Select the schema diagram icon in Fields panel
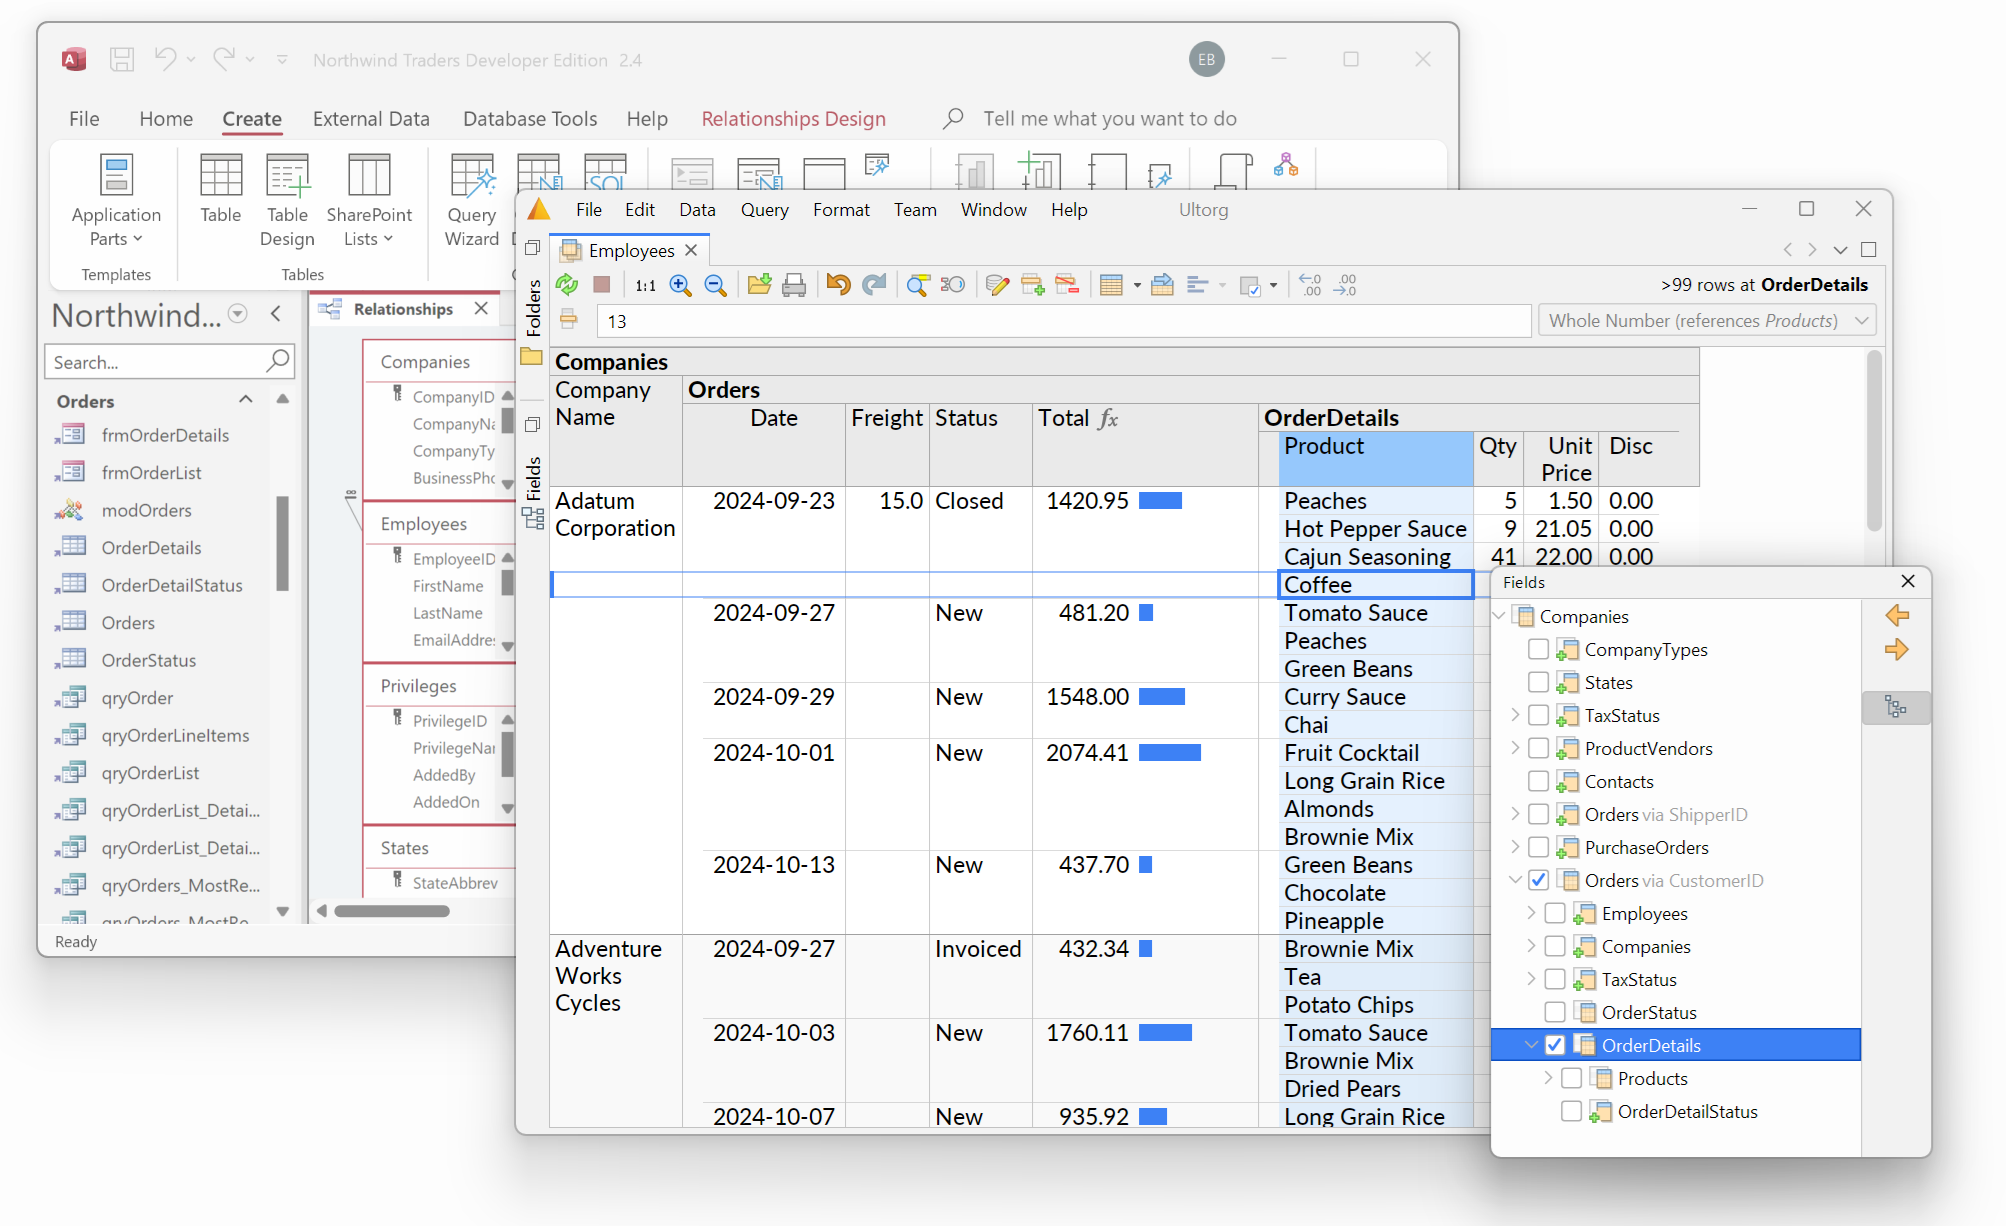2006x1226 pixels. 1896,707
